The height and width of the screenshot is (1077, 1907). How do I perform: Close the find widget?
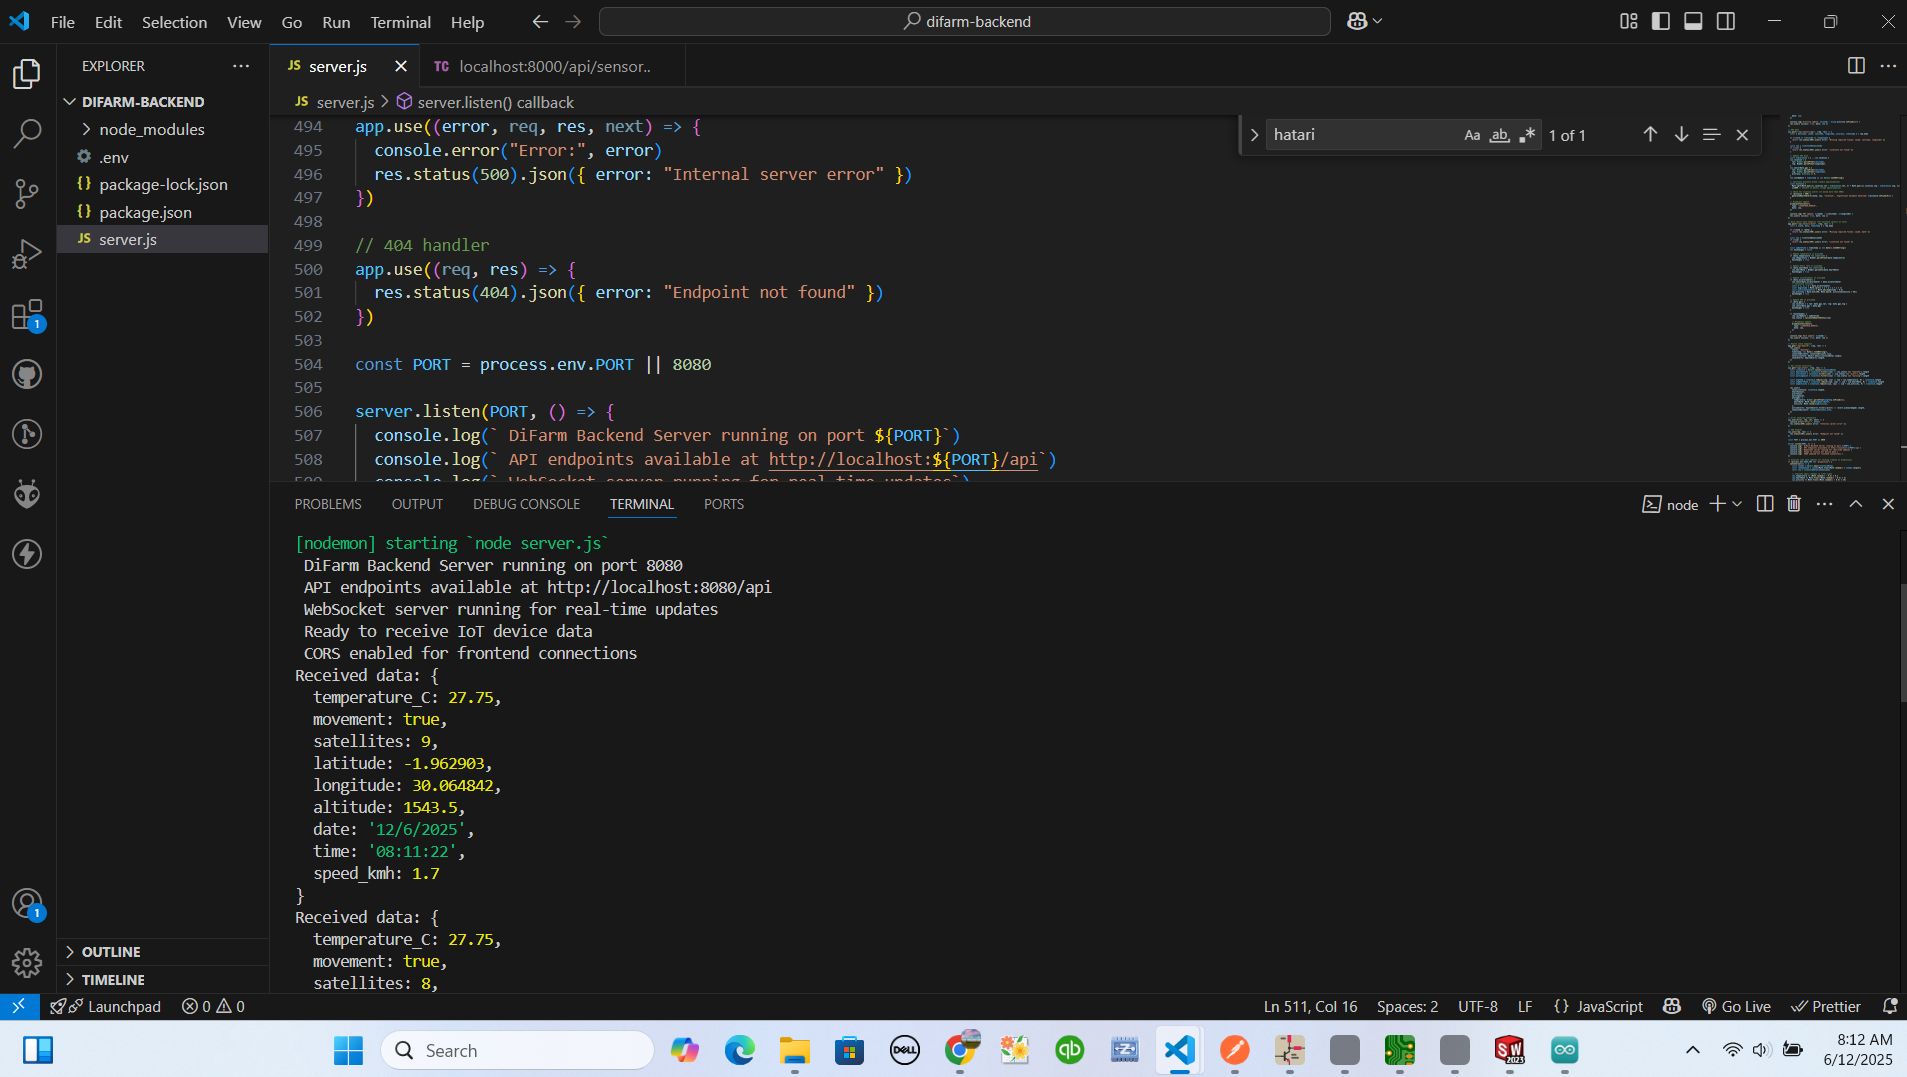(x=1742, y=135)
